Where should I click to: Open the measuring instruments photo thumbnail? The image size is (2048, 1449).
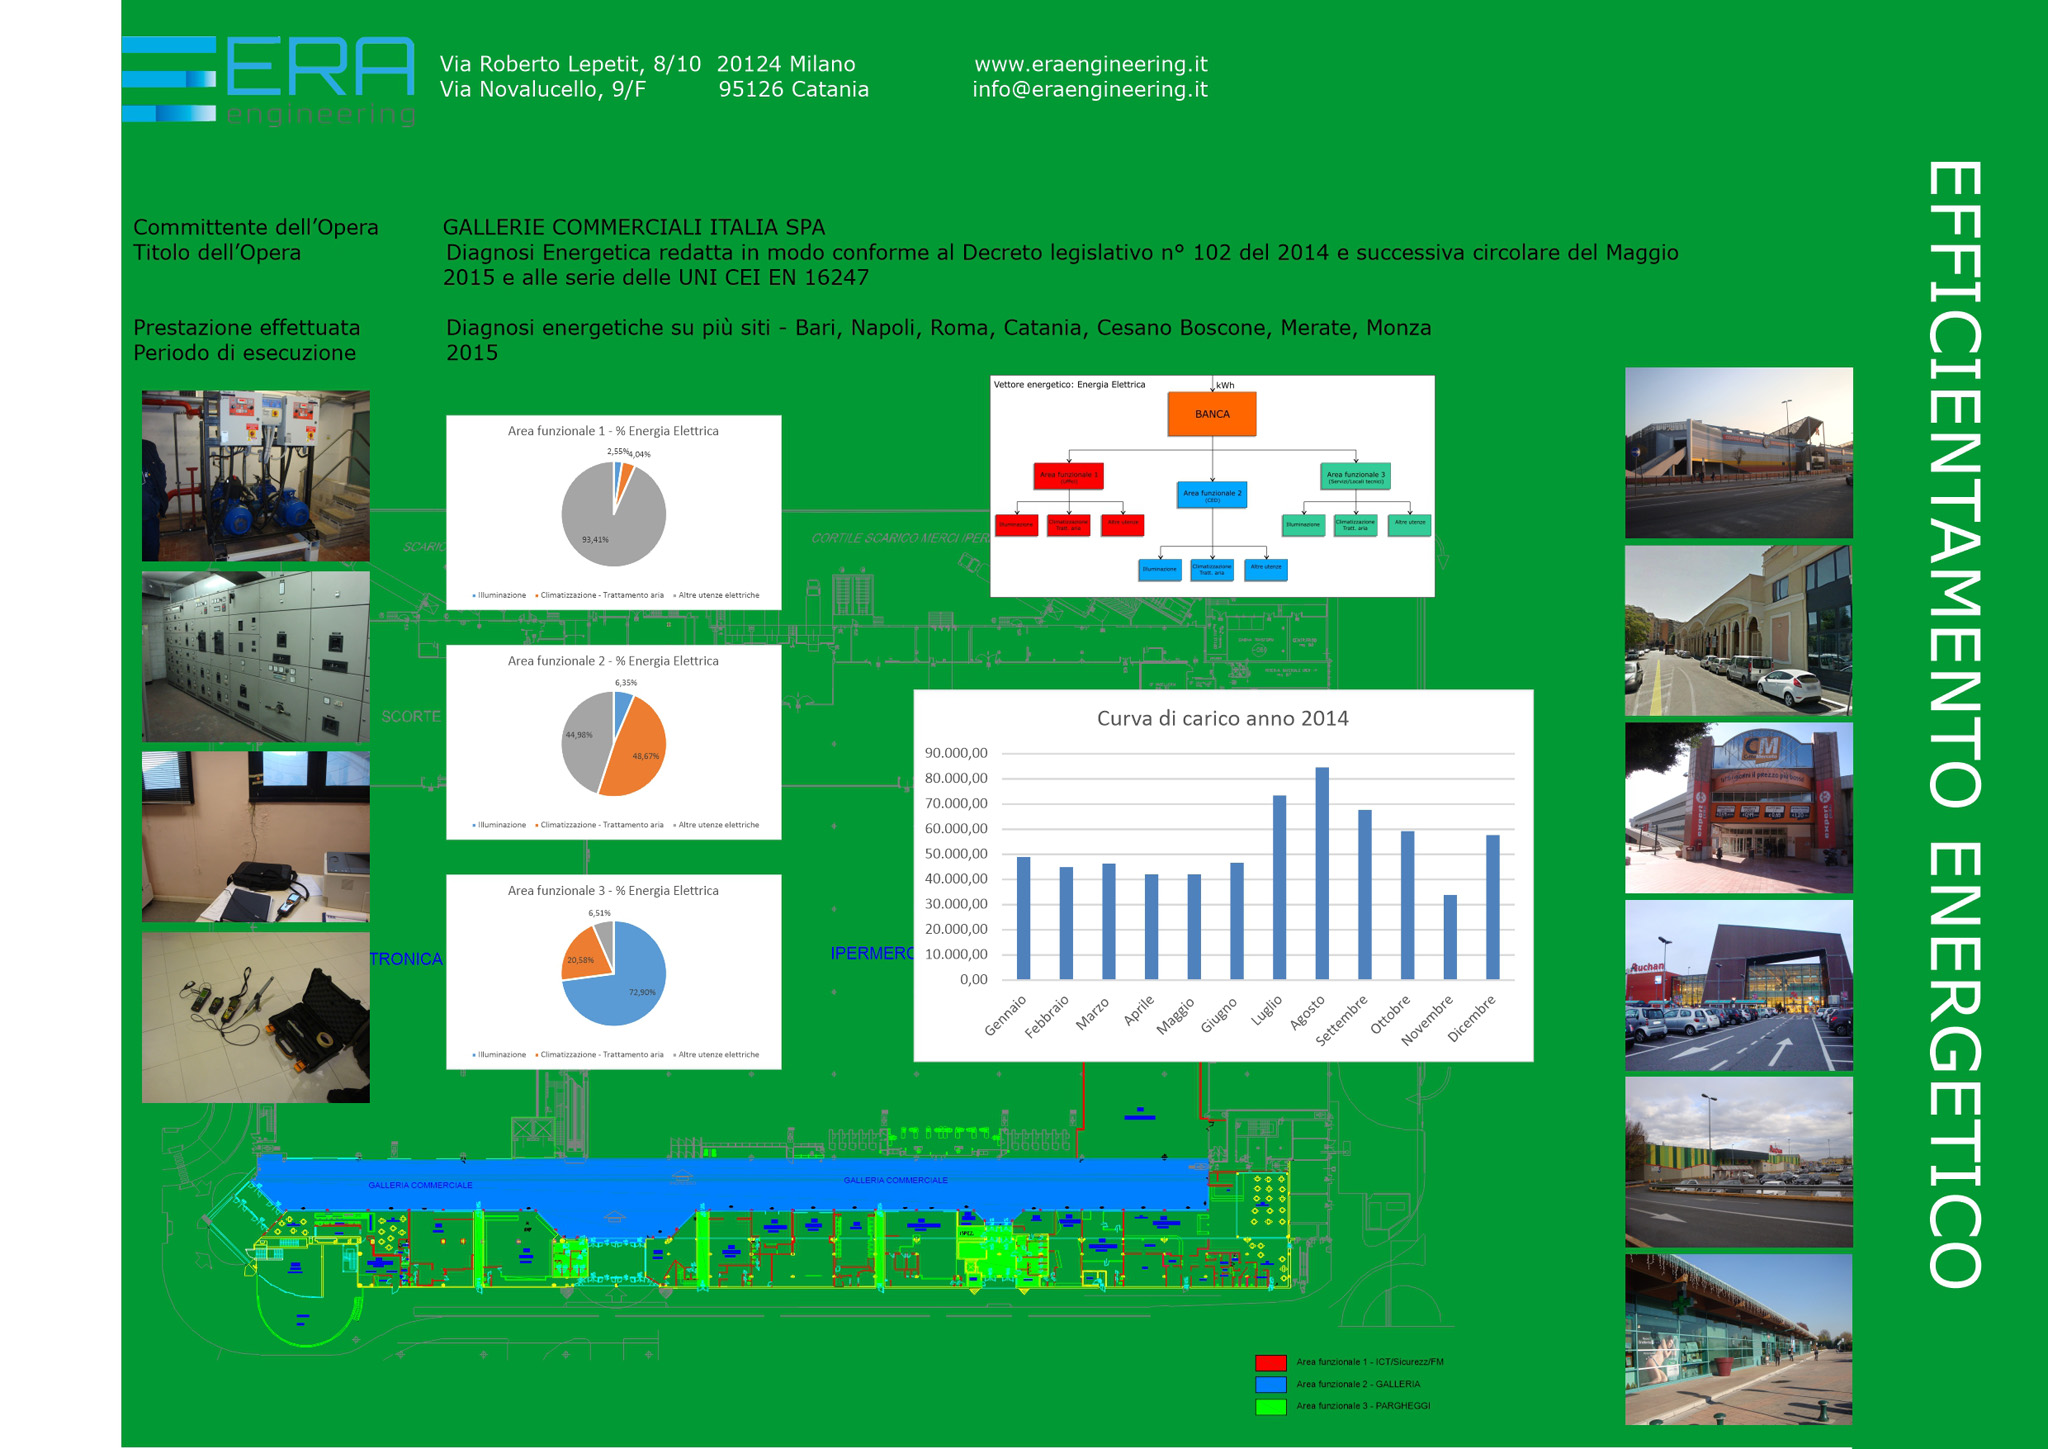pos(256,1017)
